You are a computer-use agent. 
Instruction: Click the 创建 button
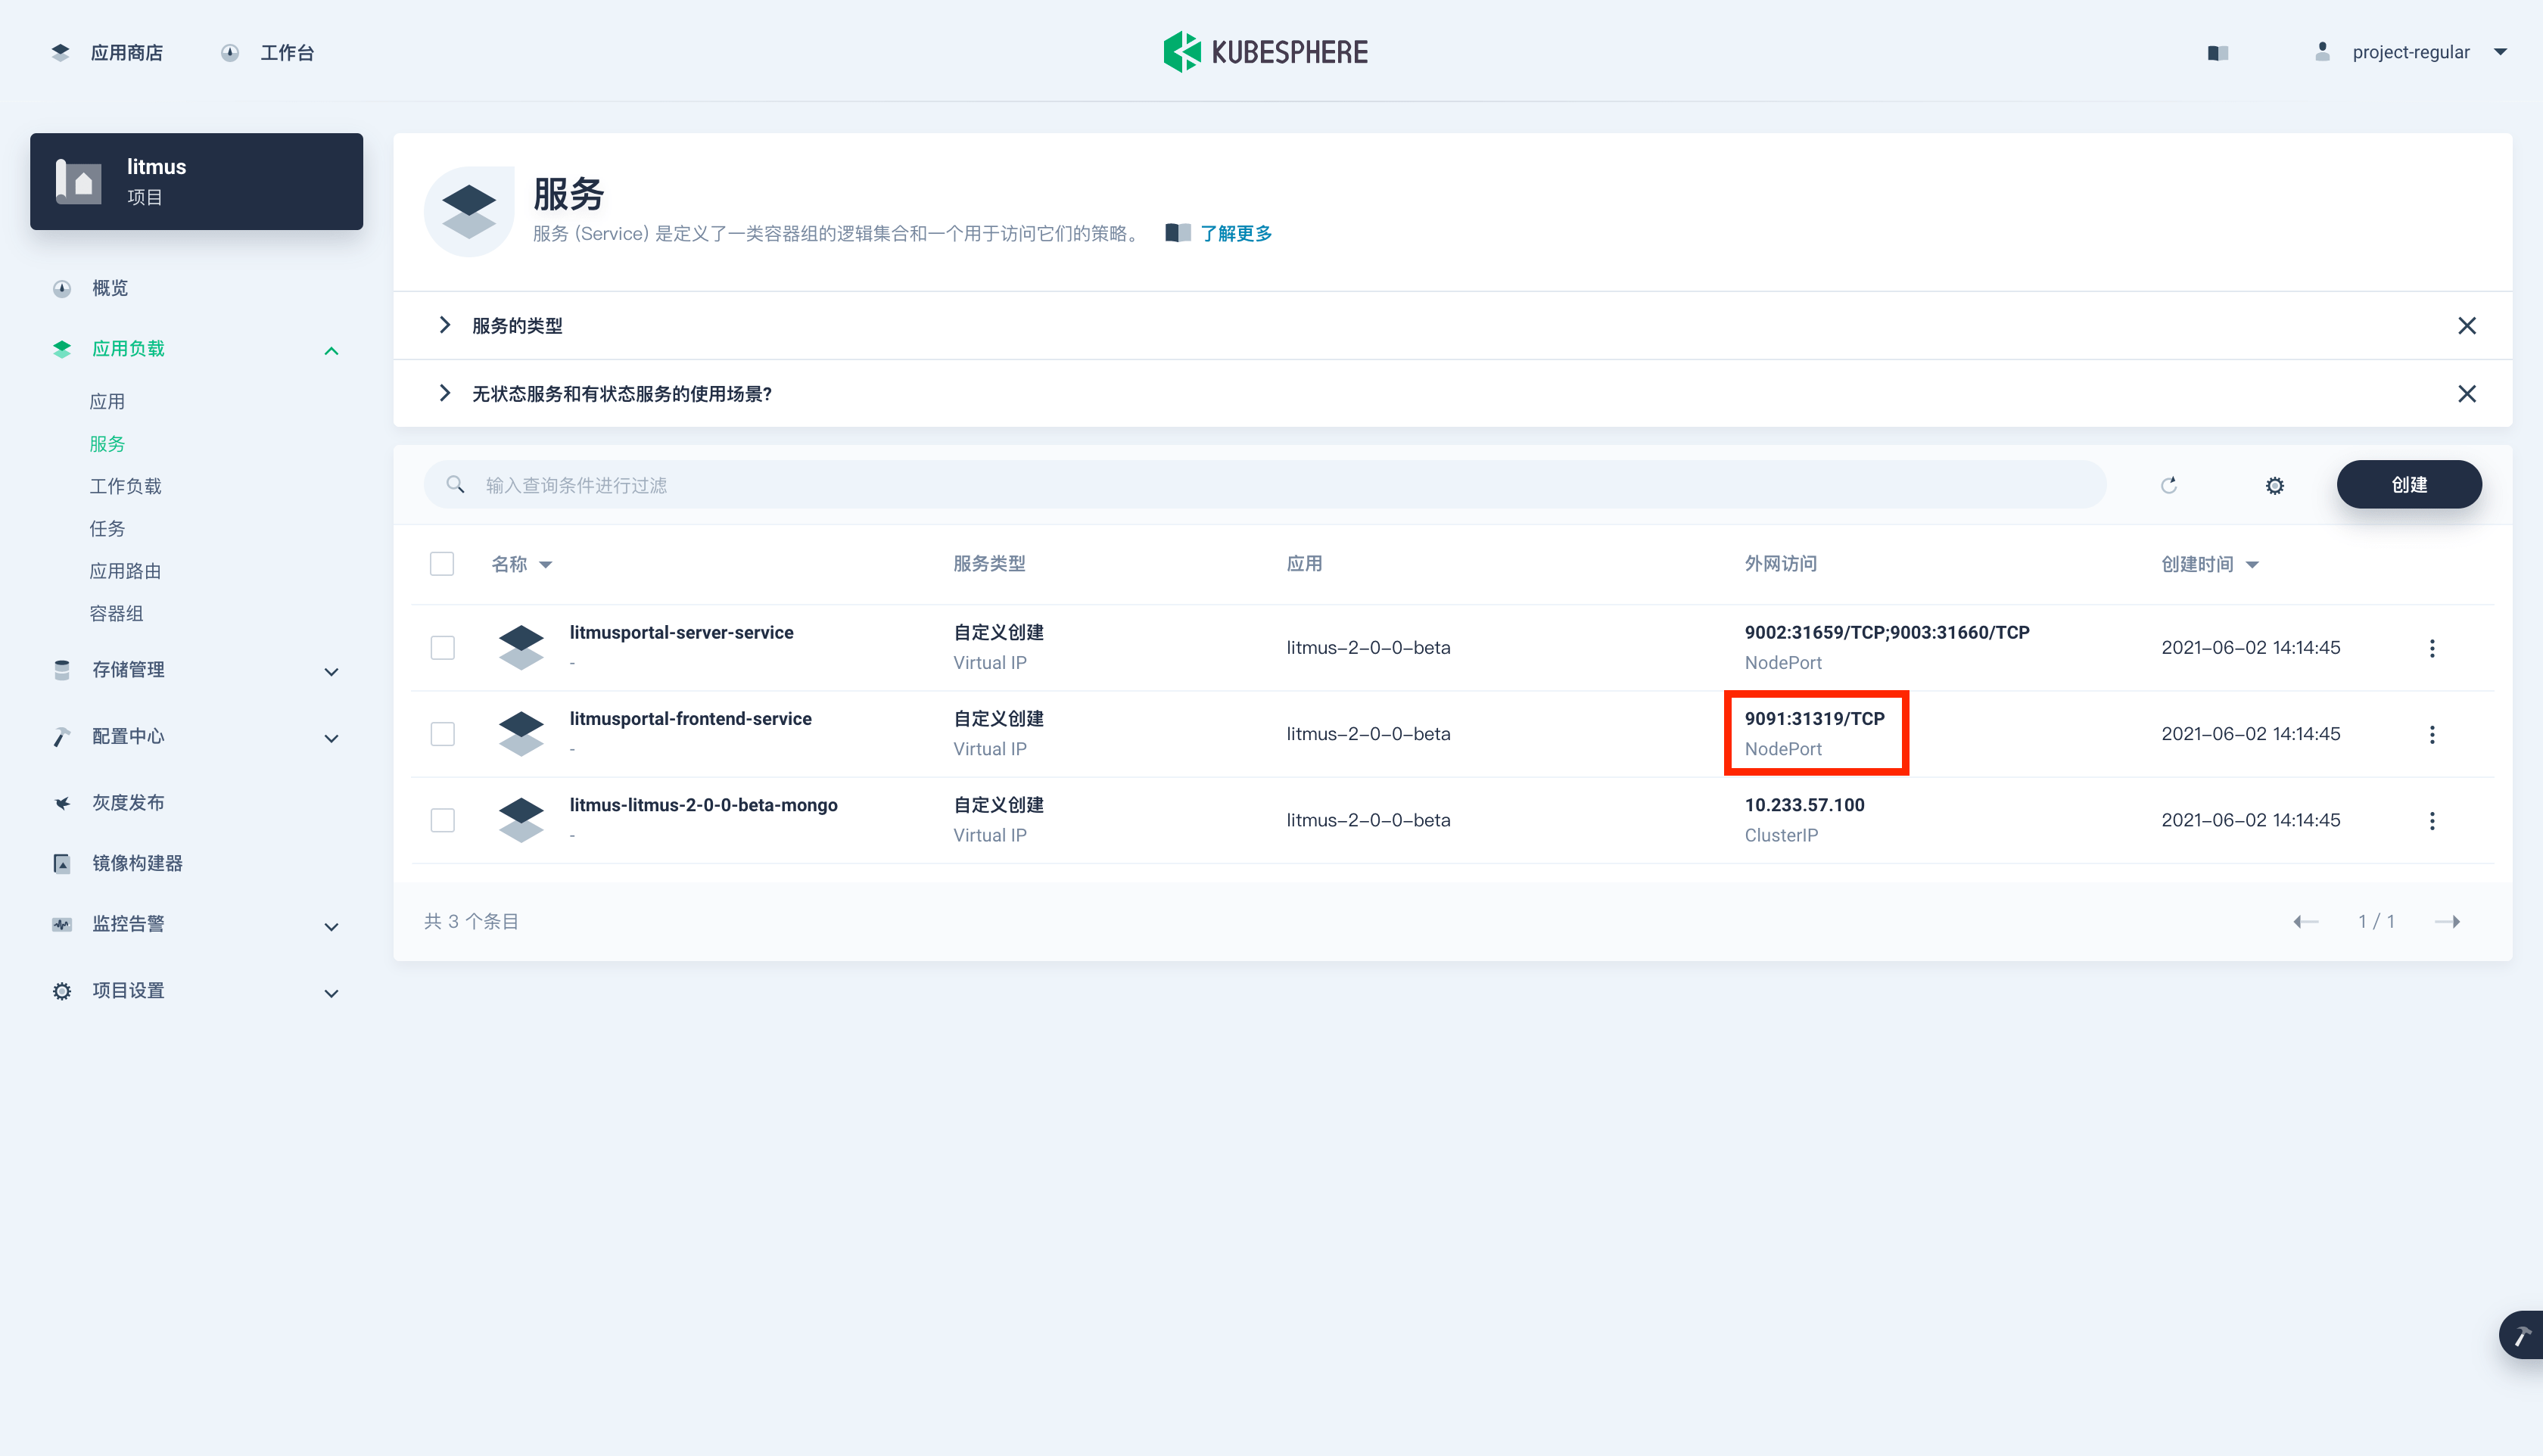click(2408, 485)
